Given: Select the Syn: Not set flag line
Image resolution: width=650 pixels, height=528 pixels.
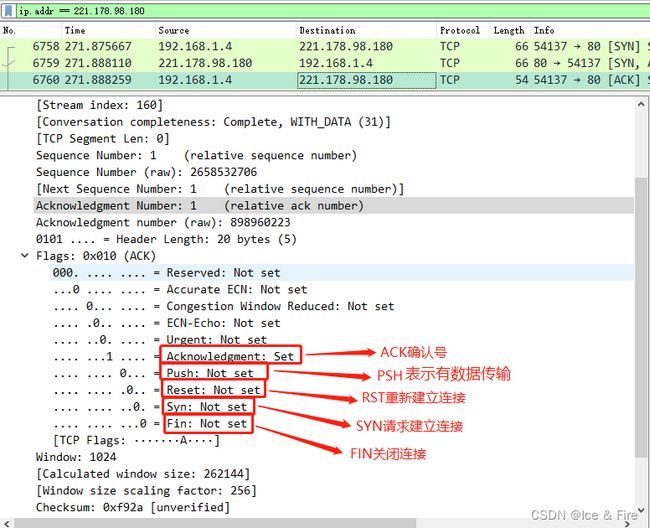Looking at the screenshot, I should click(150, 407).
